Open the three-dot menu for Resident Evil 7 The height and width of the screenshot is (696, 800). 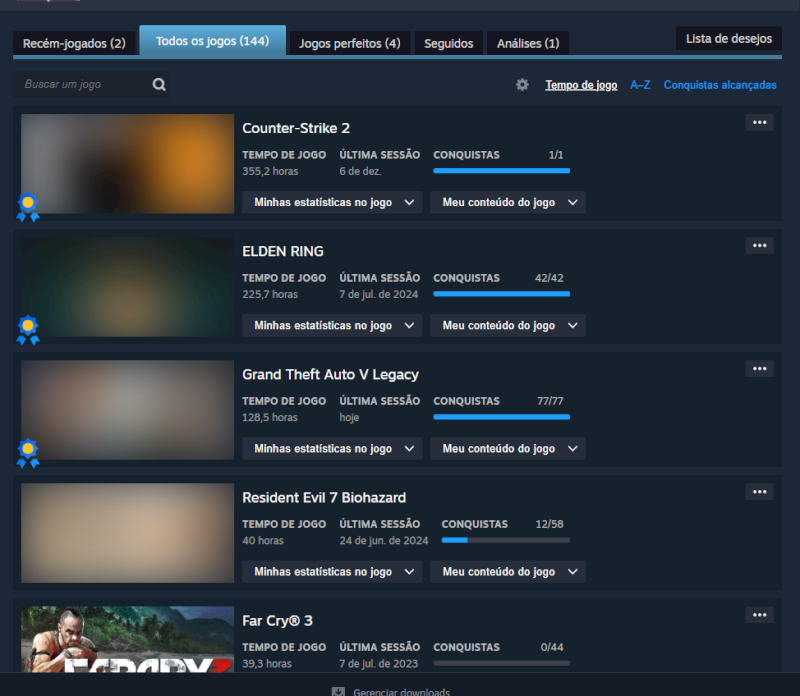pos(759,492)
